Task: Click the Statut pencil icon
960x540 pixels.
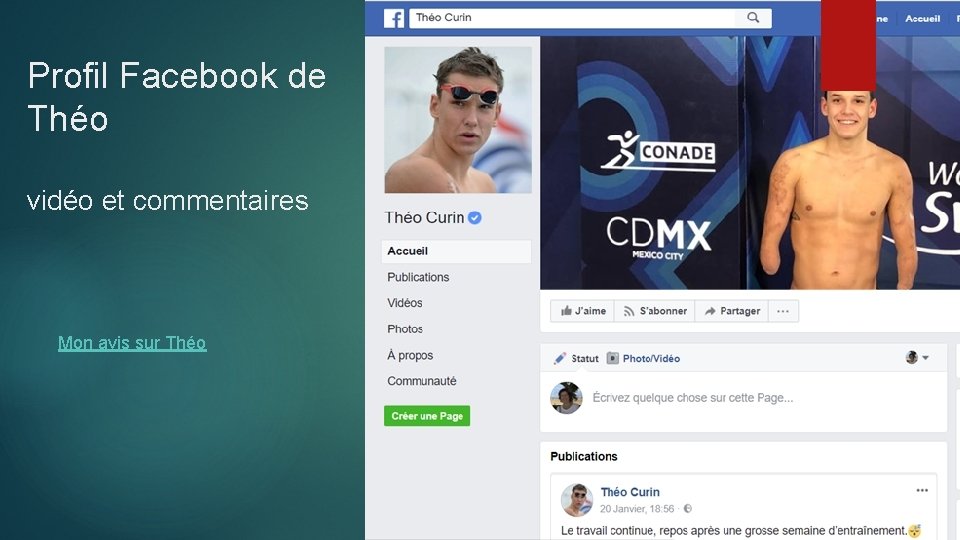Action: pyautogui.click(x=560, y=358)
